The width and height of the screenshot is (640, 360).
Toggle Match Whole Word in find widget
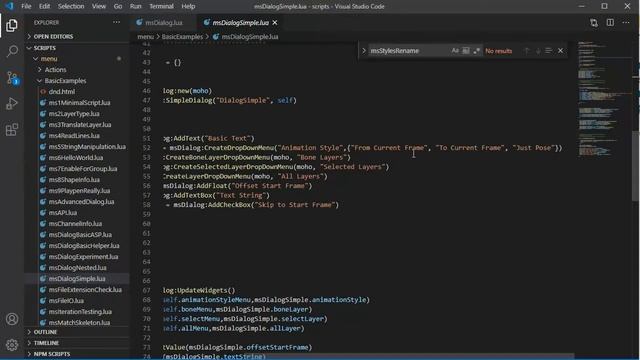466,51
